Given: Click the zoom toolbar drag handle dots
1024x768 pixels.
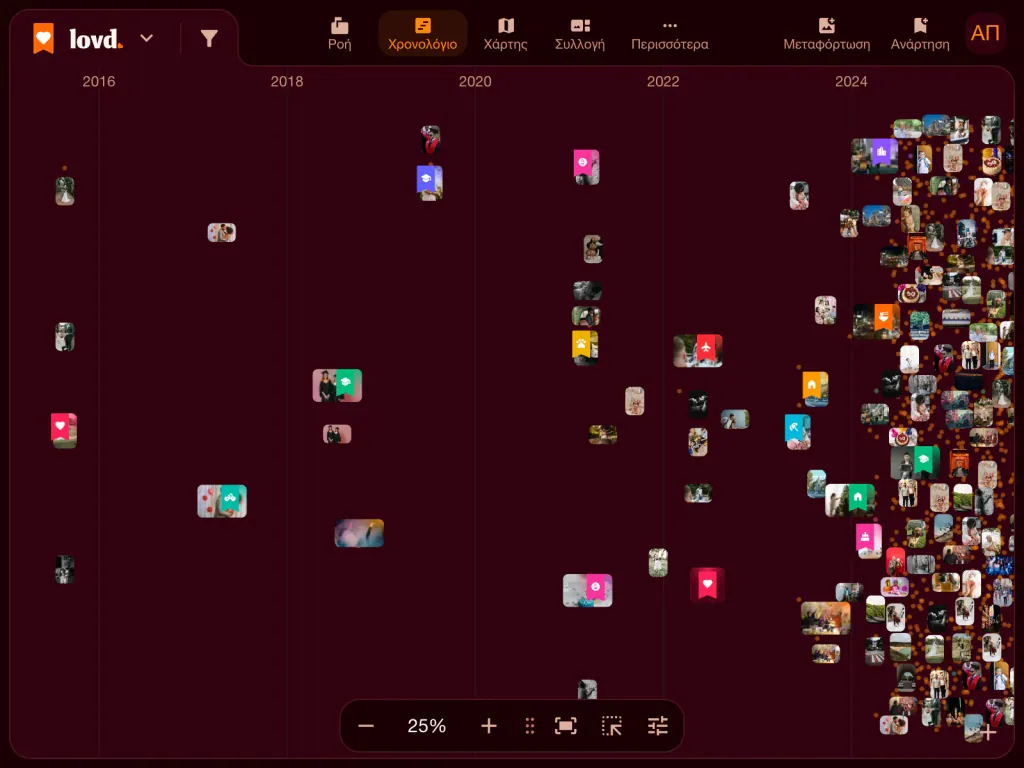Looking at the screenshot, I should (x=530, y=726).
